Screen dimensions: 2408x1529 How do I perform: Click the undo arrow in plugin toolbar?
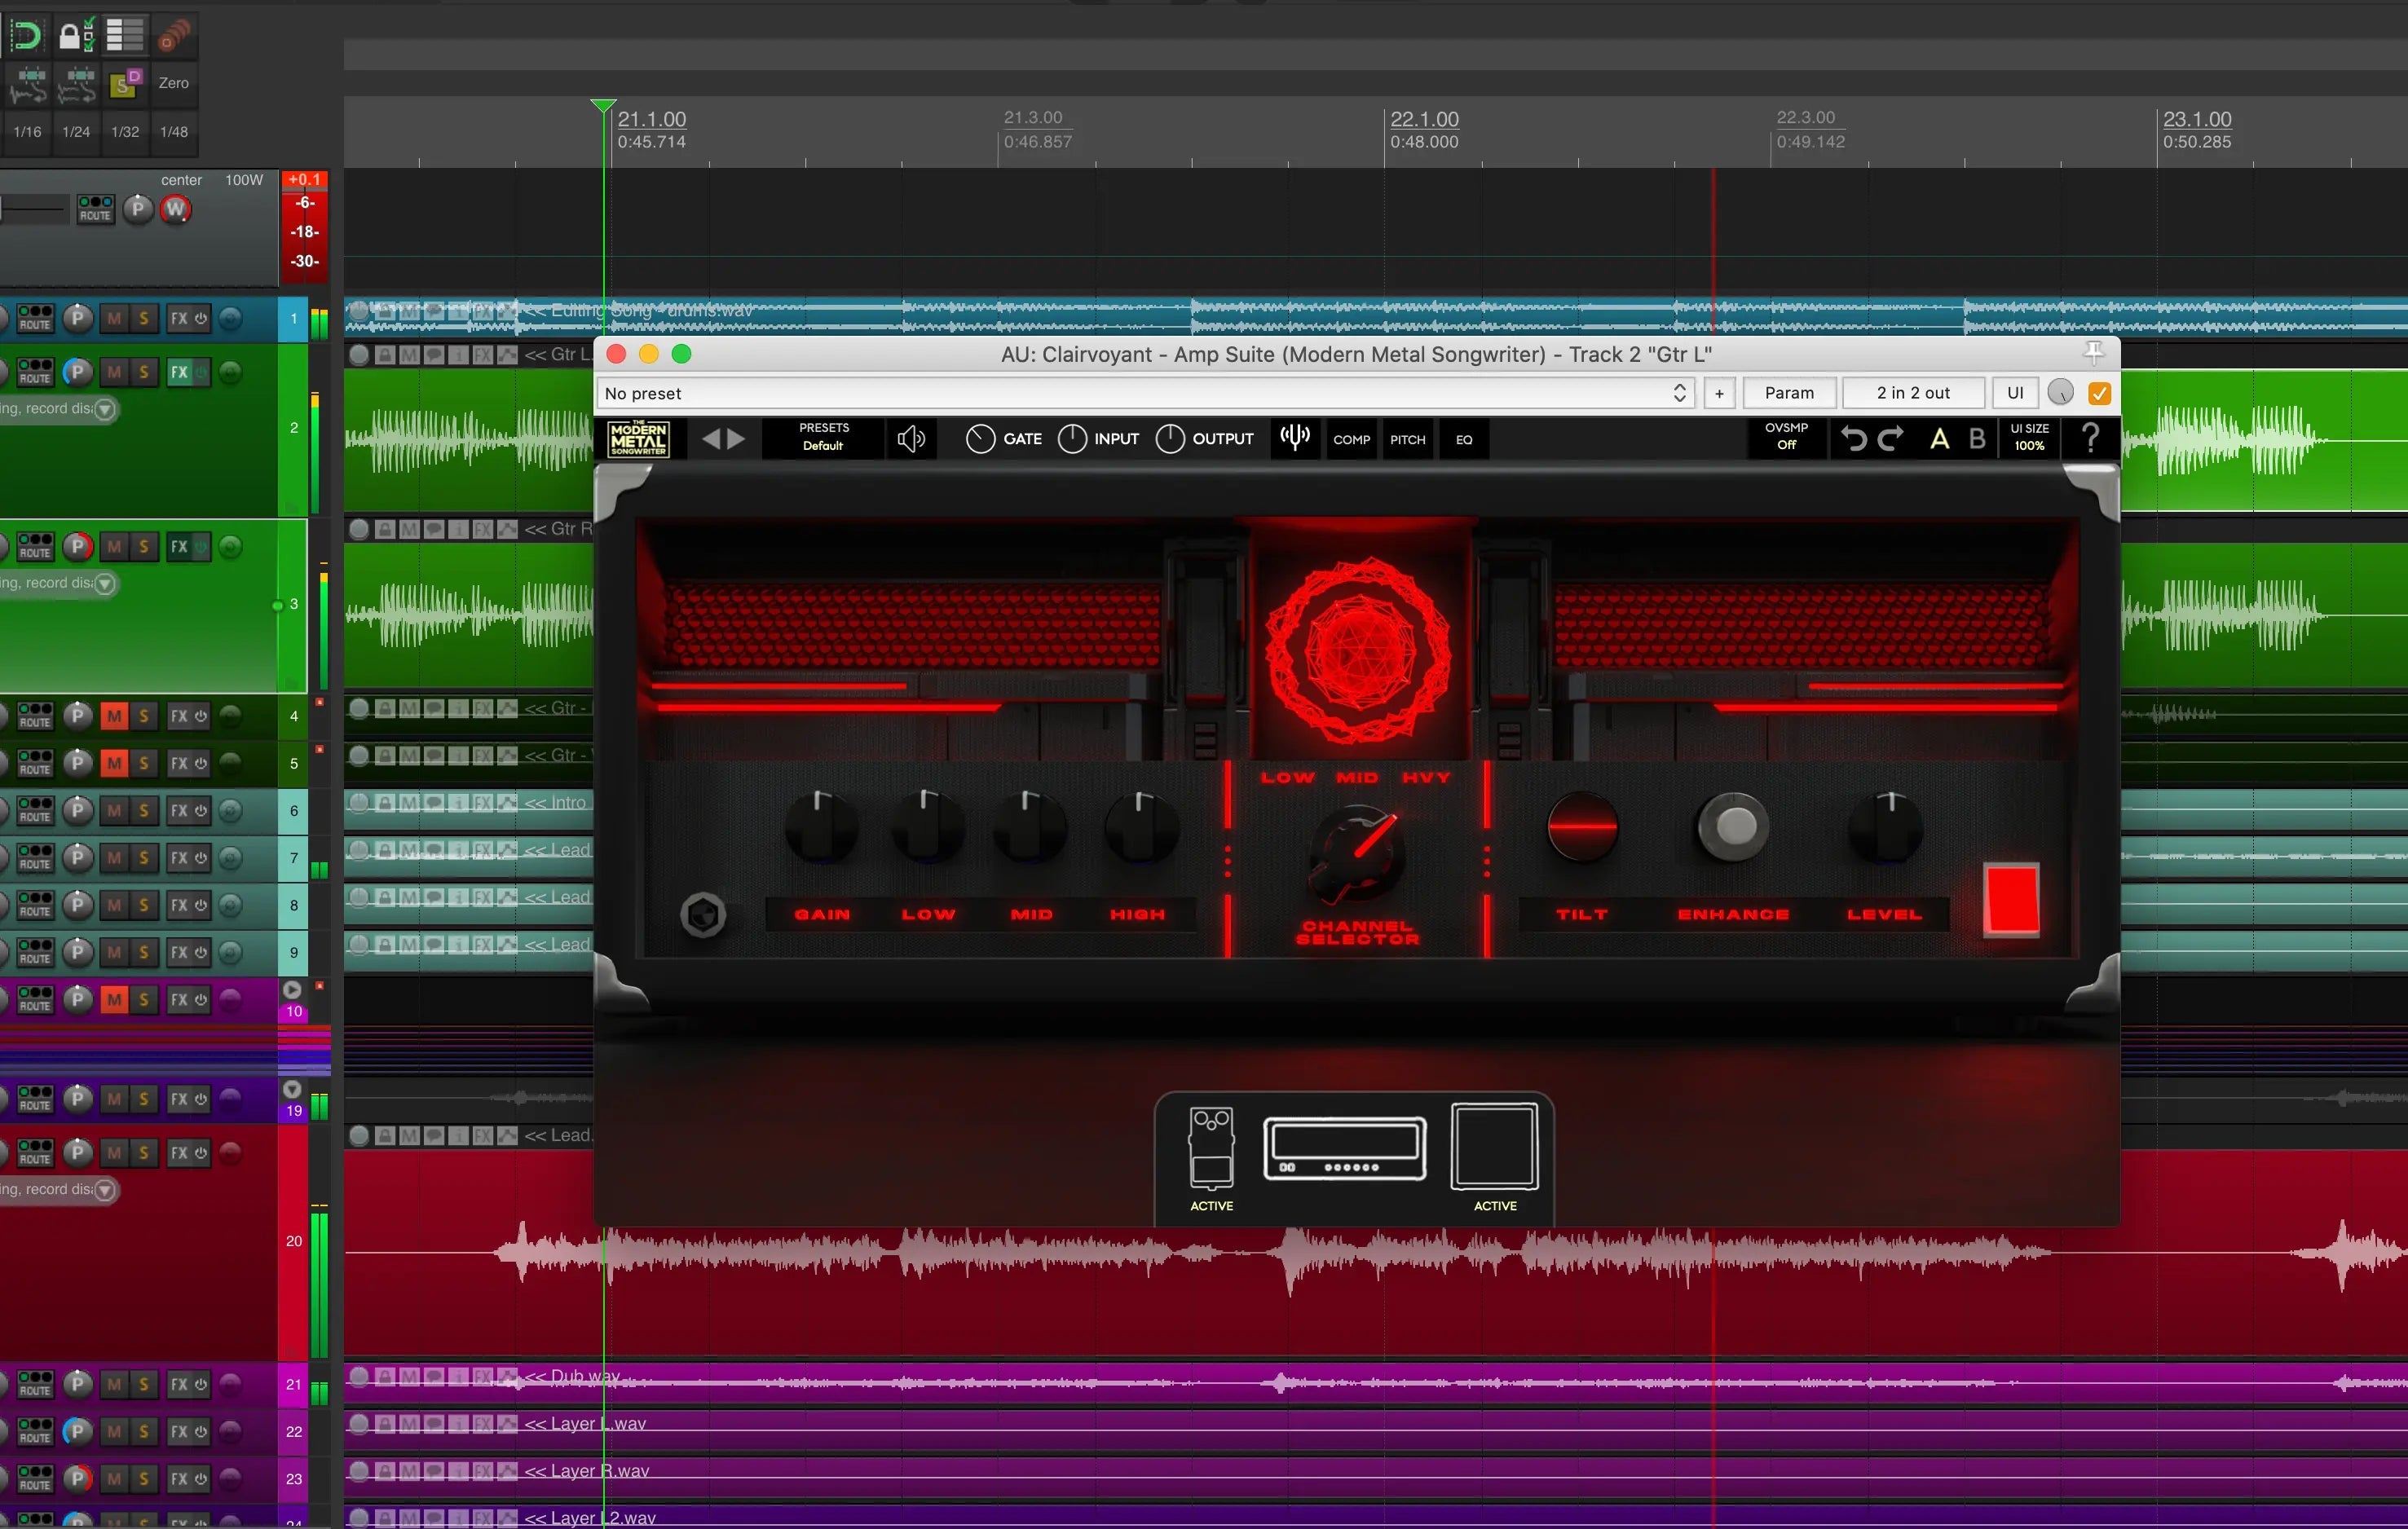pos(1853,439)
